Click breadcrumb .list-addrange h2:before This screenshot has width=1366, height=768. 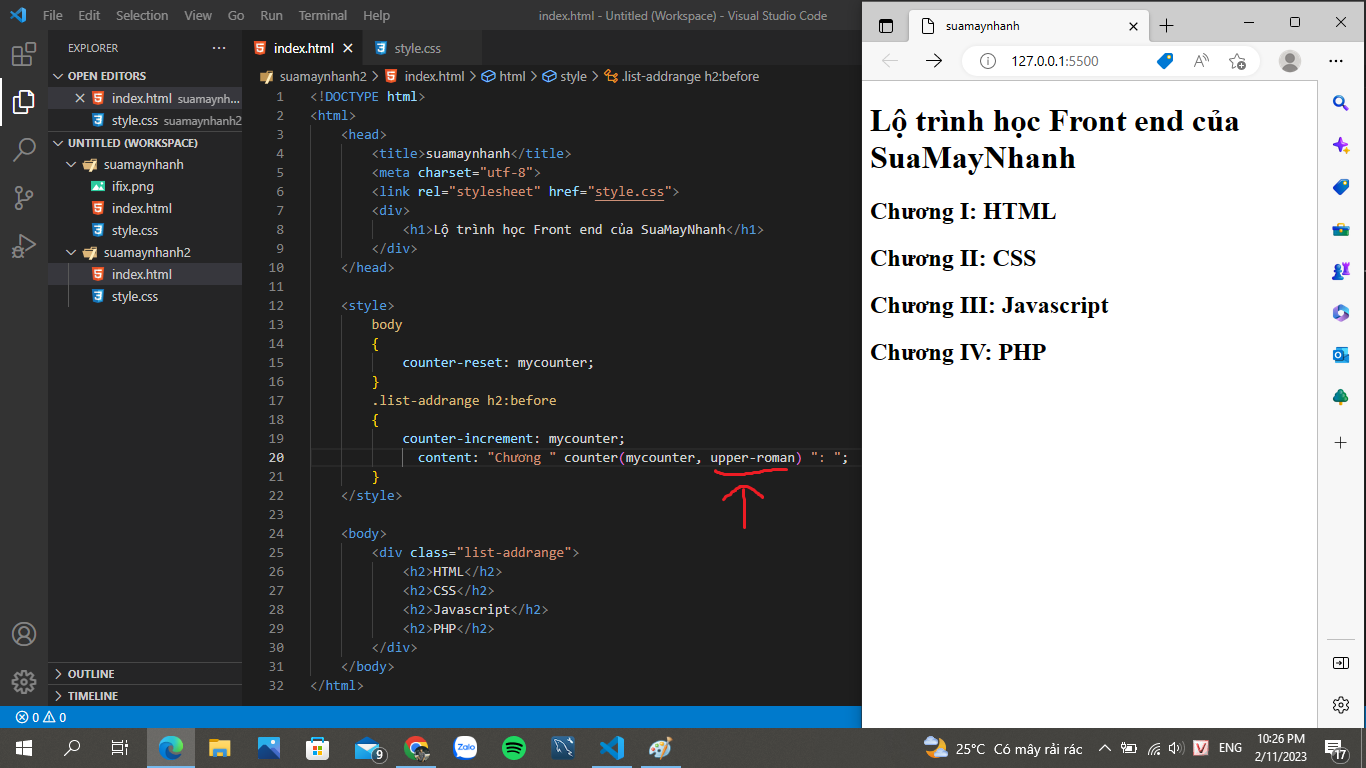click(690, 76)
